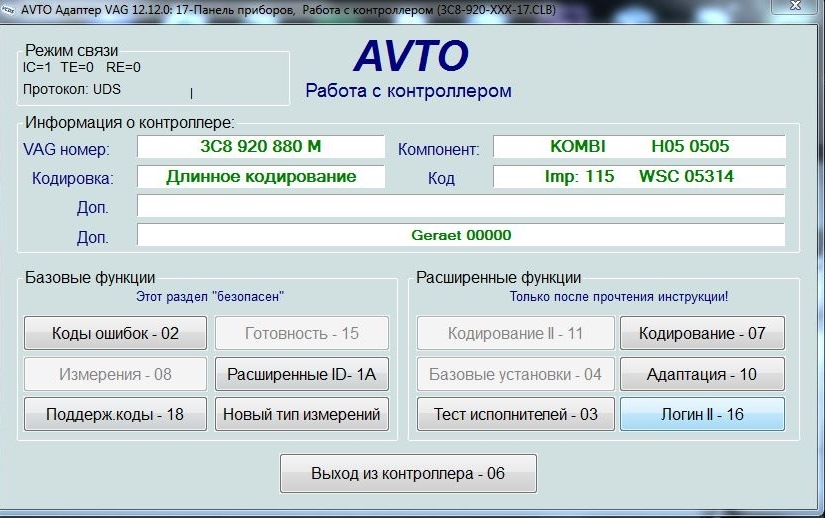Click the Компонент: label
Viewport: 825px width, 518px height.
(439, 149)
